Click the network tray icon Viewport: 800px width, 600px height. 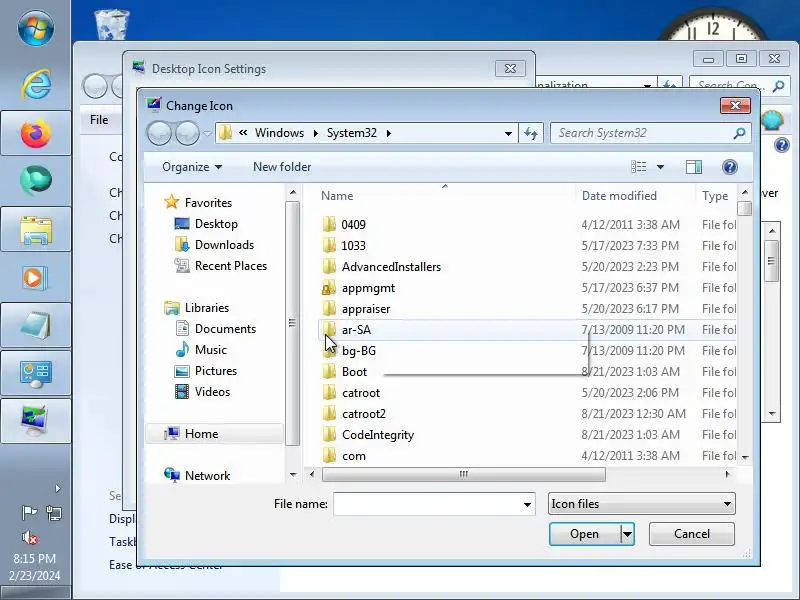click(x=54, y=512)
